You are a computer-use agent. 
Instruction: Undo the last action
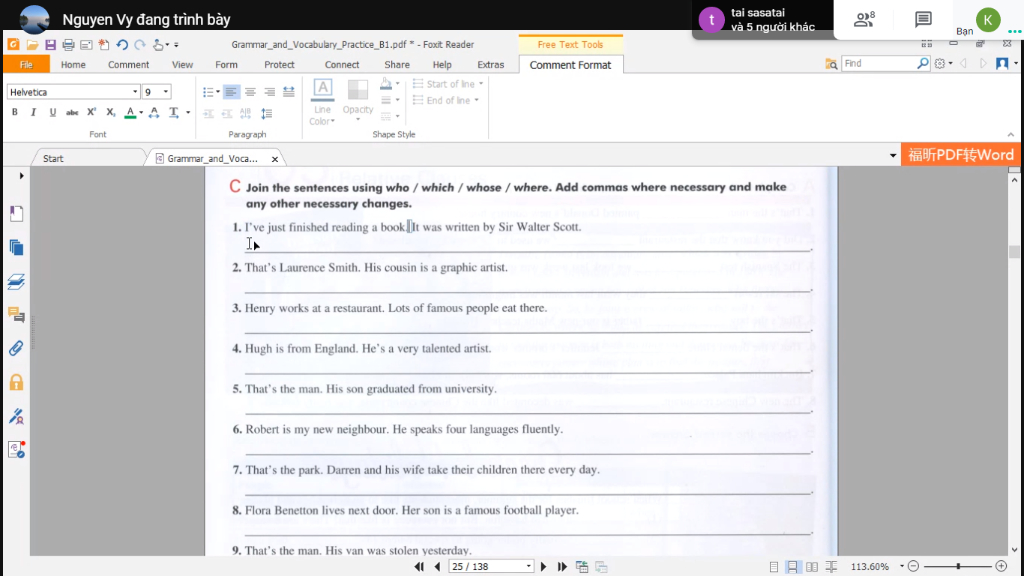pos(121,44)
